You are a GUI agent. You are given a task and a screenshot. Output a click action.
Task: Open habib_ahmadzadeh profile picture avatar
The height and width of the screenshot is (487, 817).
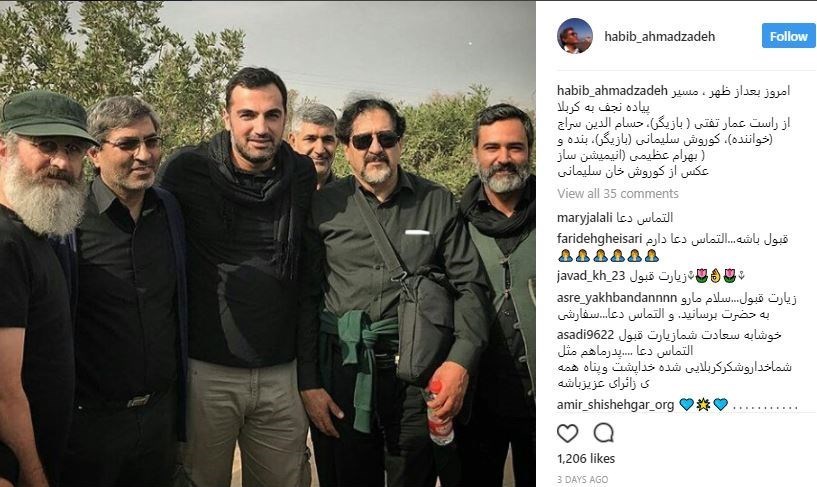[x=575, y=36]
